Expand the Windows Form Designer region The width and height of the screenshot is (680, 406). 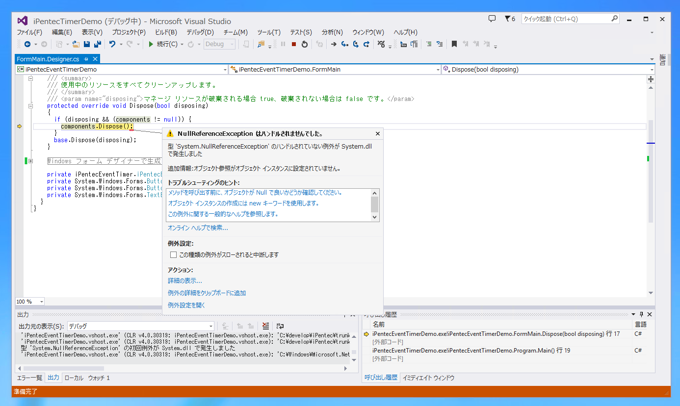click(30, 161)
